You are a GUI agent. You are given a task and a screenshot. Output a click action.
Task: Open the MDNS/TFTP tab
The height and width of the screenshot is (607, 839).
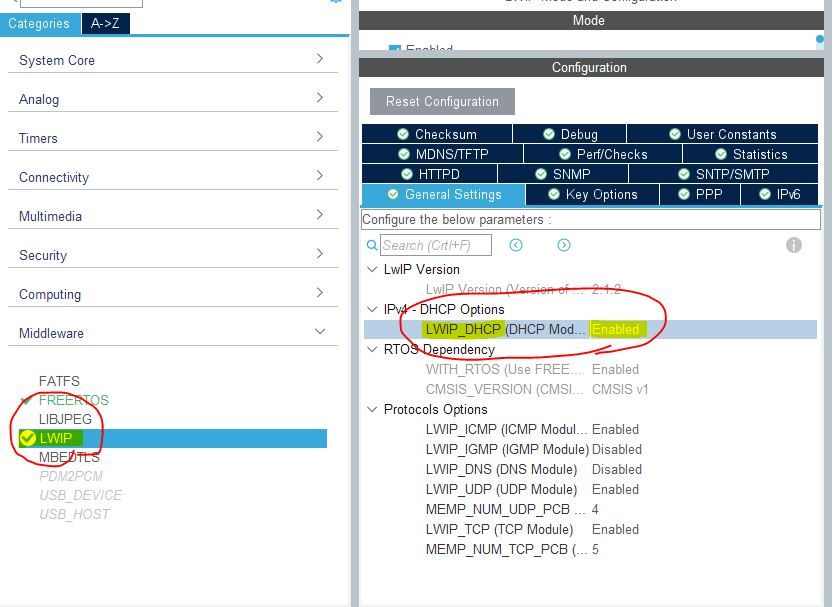(442, 154)
